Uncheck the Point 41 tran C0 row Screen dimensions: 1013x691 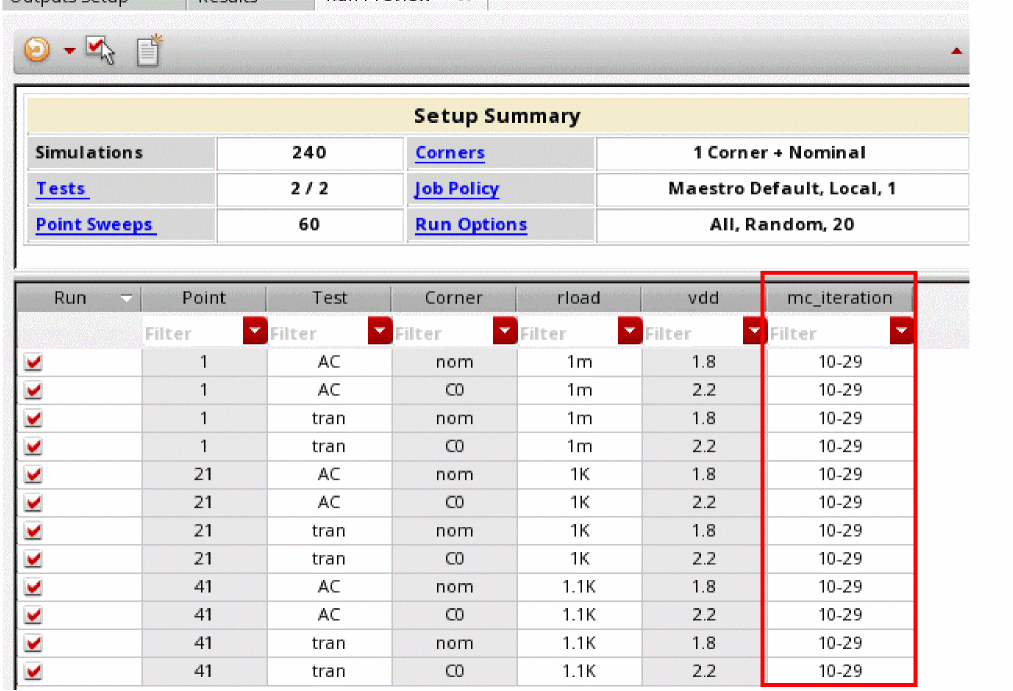(x=34, y=671)
